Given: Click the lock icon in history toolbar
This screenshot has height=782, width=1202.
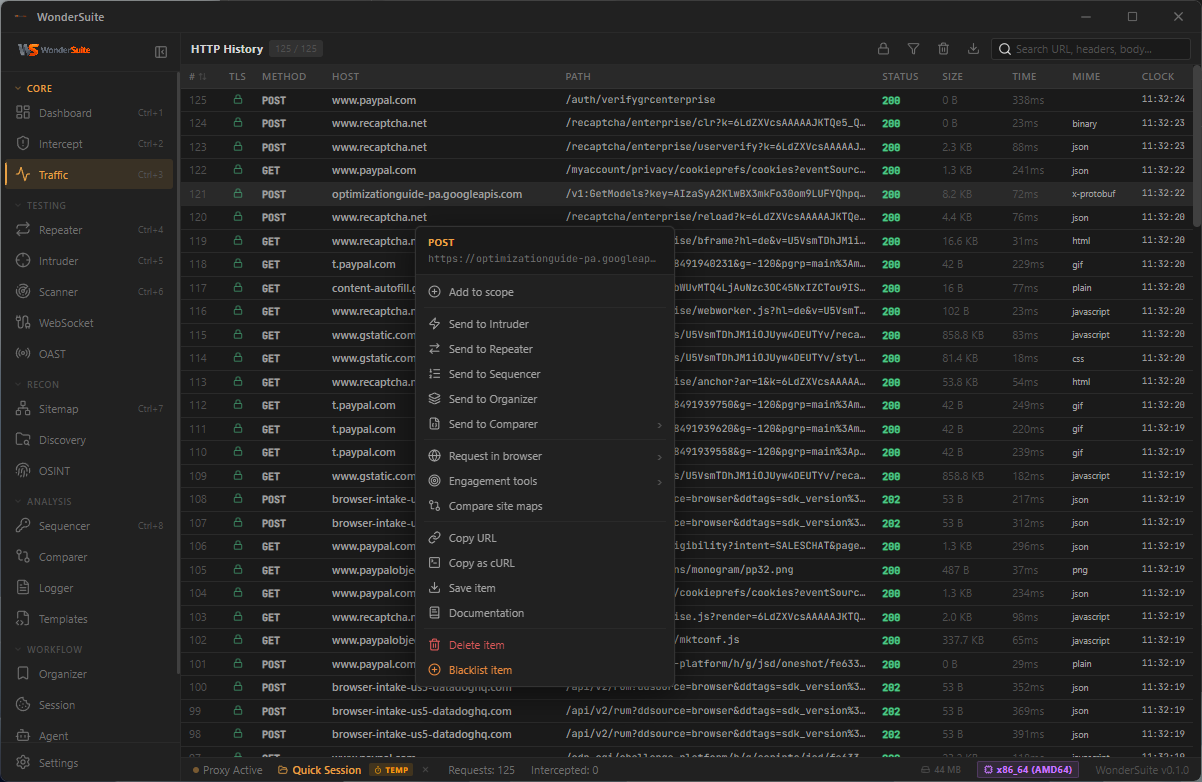Looking at the screenshot, I should coord(883,49).
